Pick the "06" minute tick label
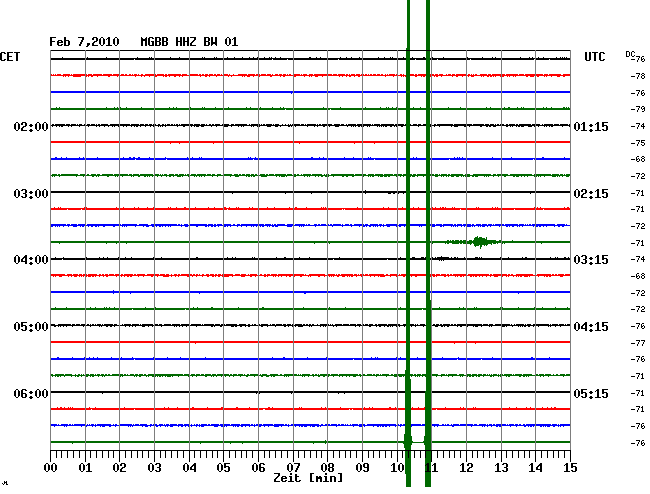 click(258, 467)
